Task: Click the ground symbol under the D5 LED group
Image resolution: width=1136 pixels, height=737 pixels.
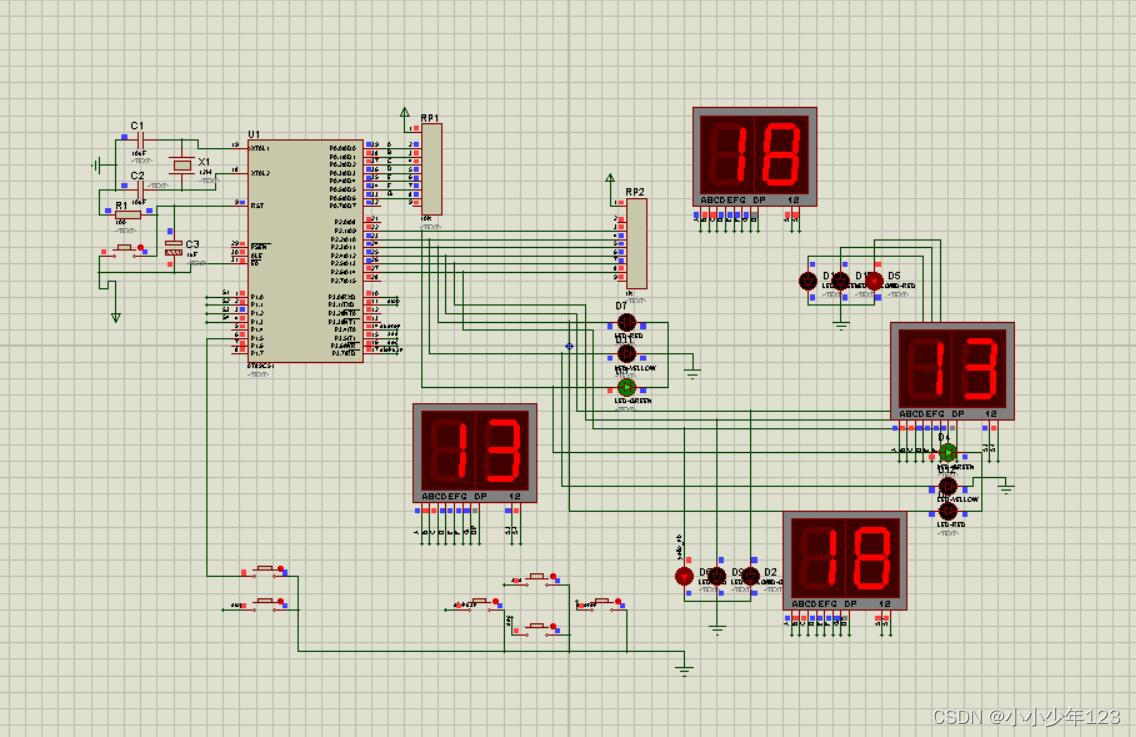Action: click(x=840, y=325)
